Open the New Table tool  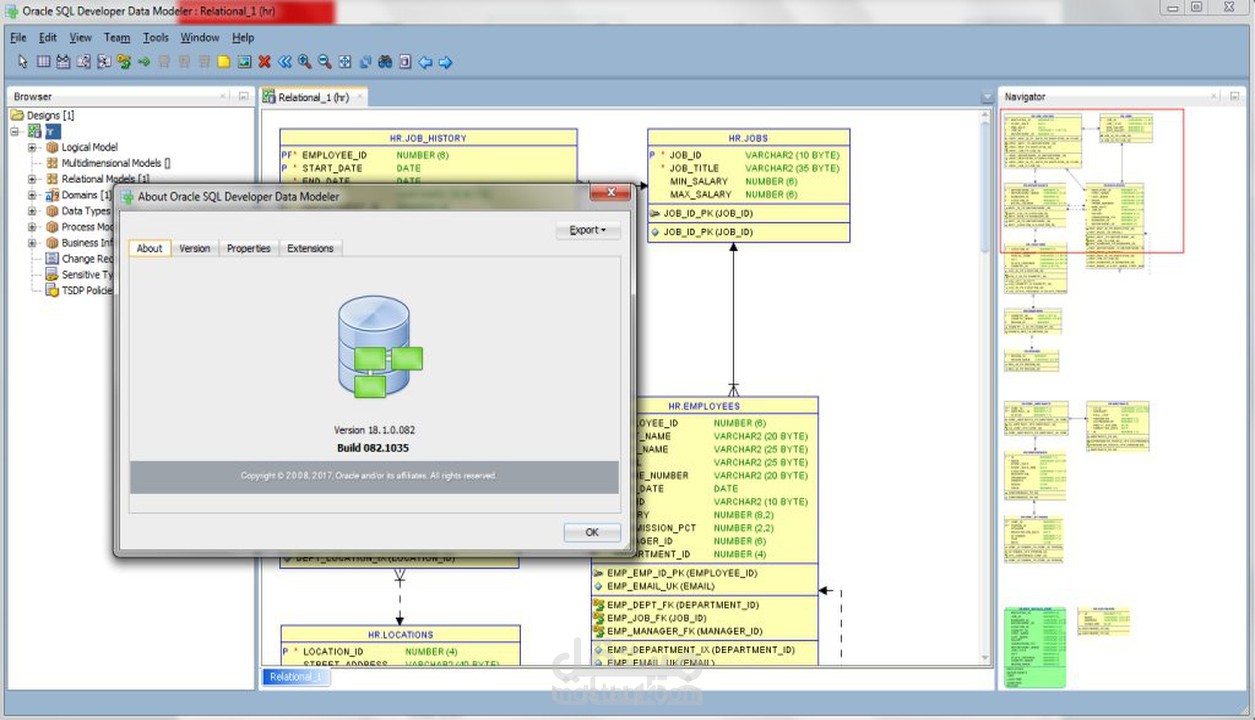[x=44, y=61]
